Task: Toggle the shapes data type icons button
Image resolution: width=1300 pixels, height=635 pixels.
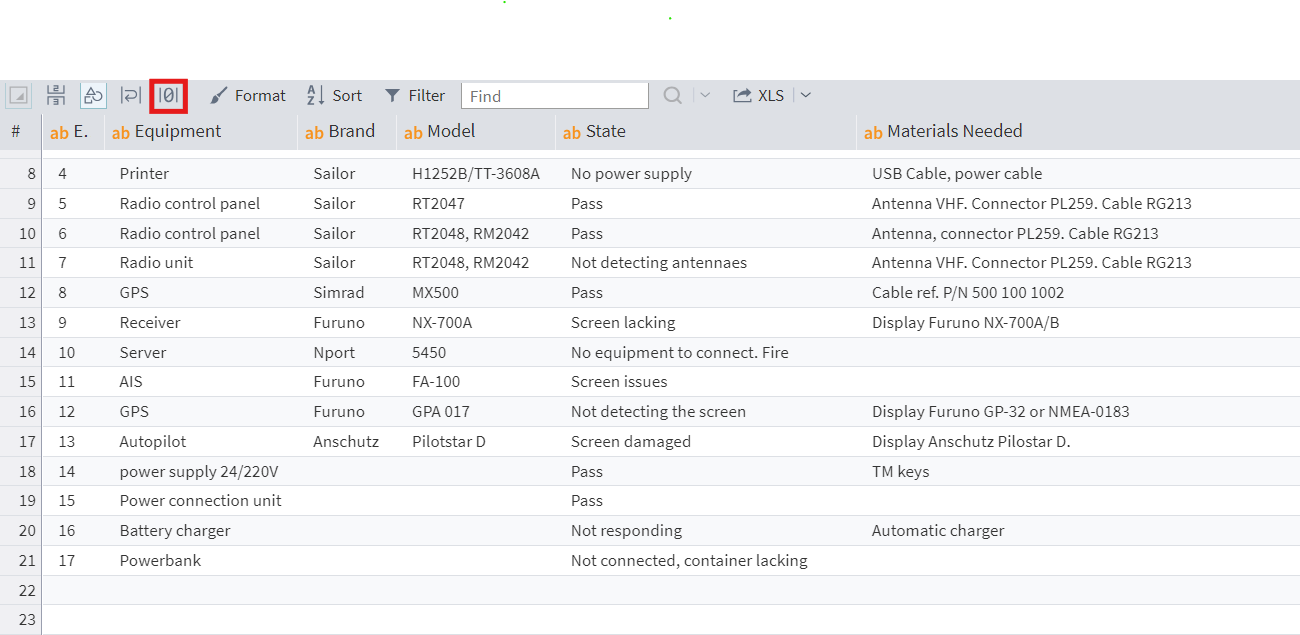Action: (x=93, y=96)
